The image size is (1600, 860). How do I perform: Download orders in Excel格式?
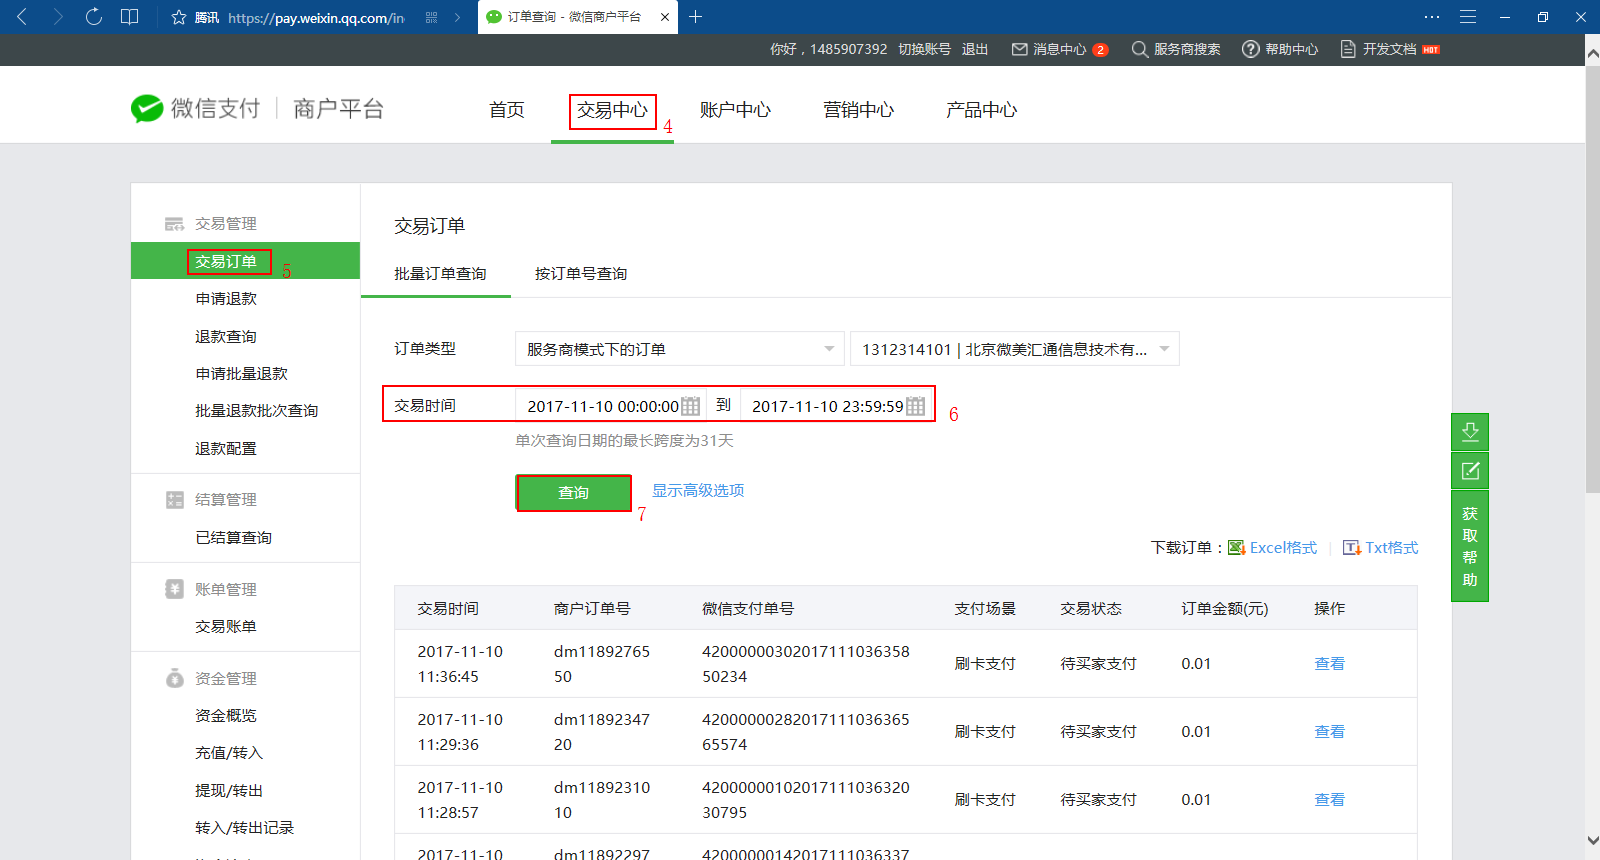[1283, 548]
